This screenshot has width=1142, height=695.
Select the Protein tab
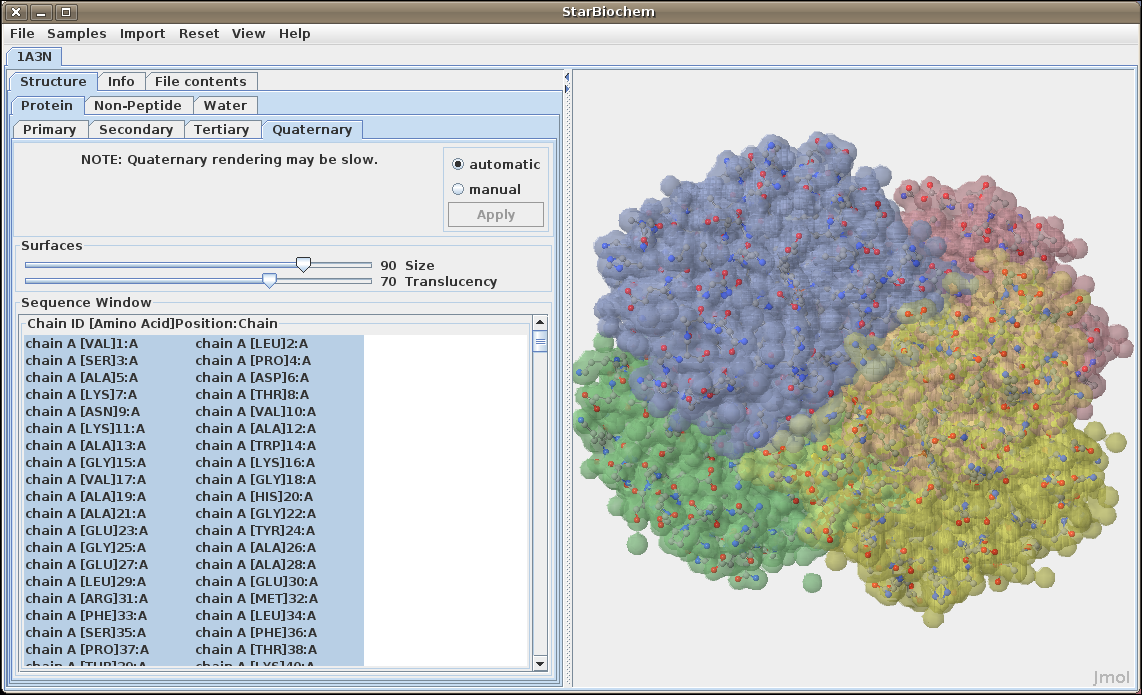click(47, 106)
